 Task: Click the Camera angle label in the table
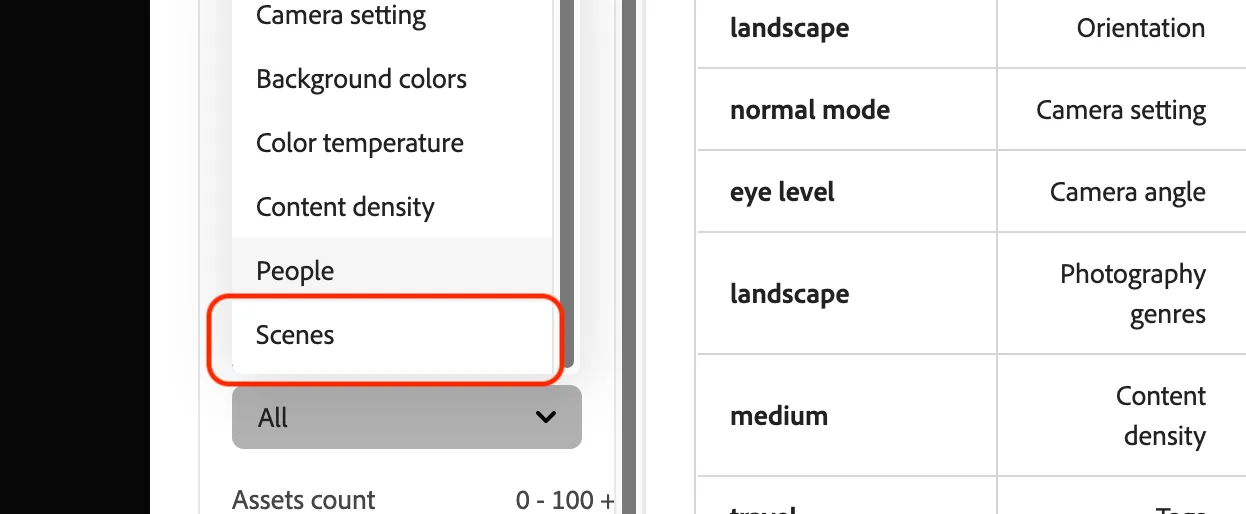[1128, 192]
